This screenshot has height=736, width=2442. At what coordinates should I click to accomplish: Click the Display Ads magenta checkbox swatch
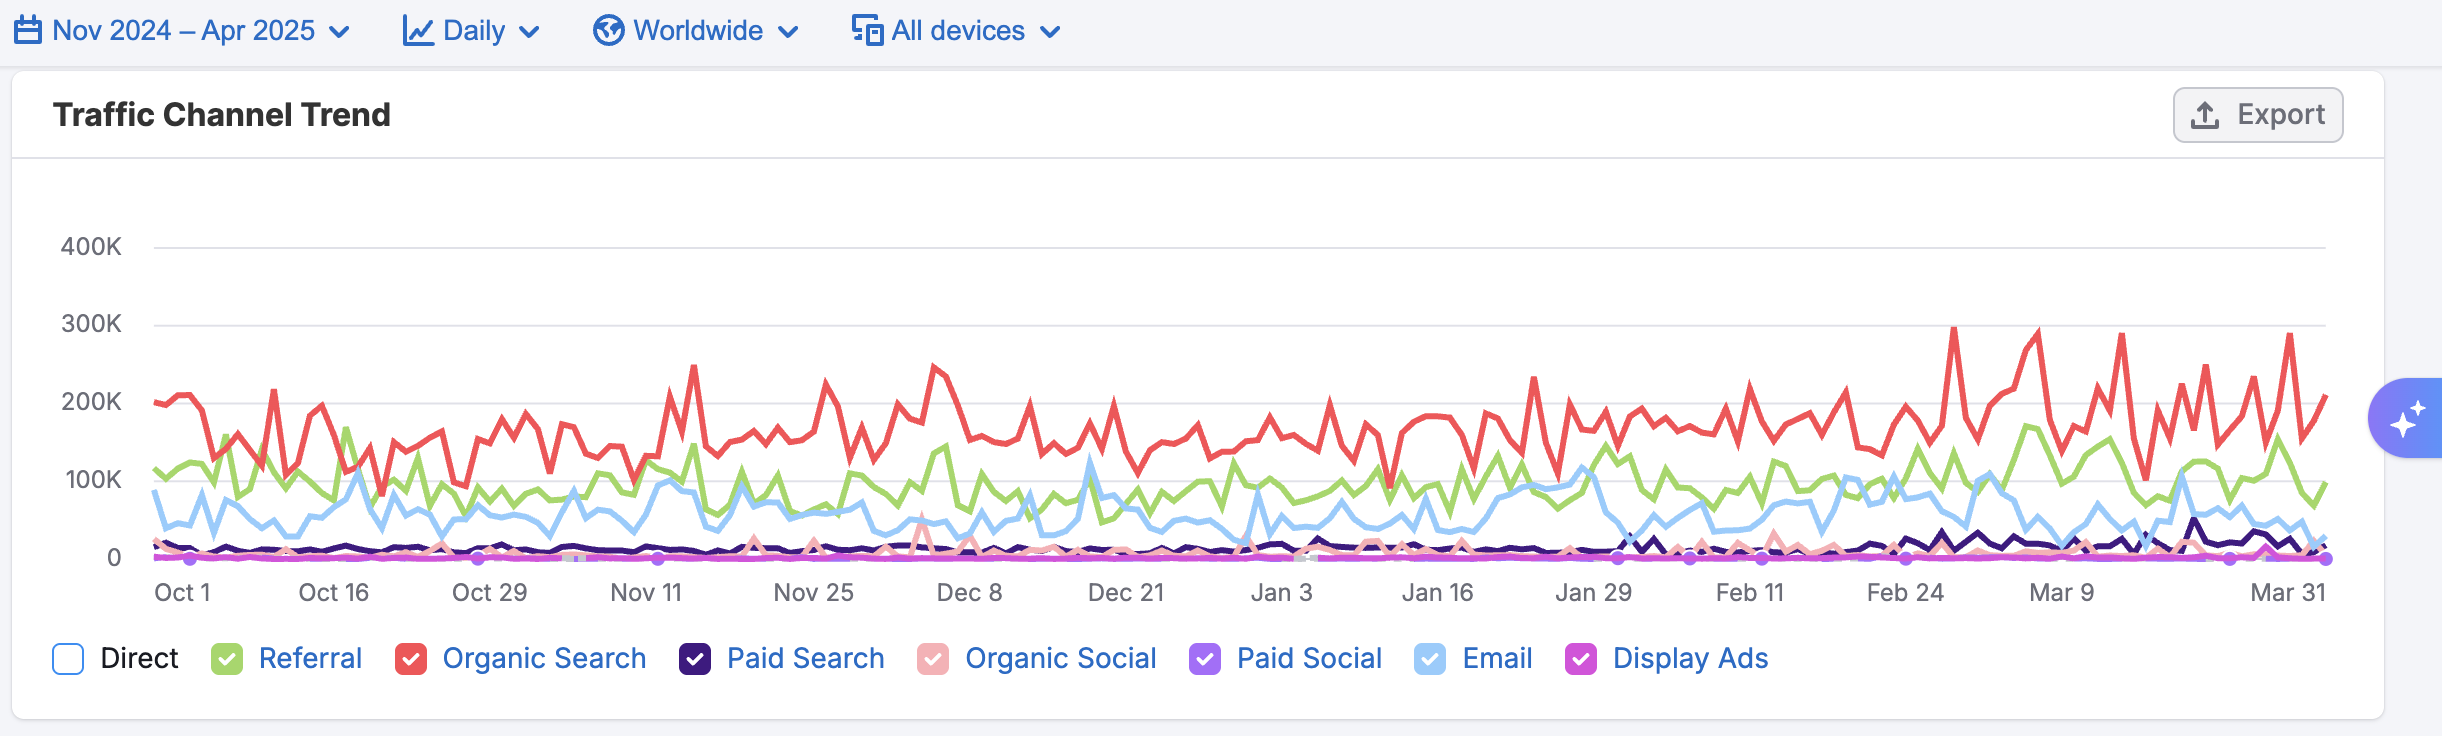click(x=1581, y=659)
